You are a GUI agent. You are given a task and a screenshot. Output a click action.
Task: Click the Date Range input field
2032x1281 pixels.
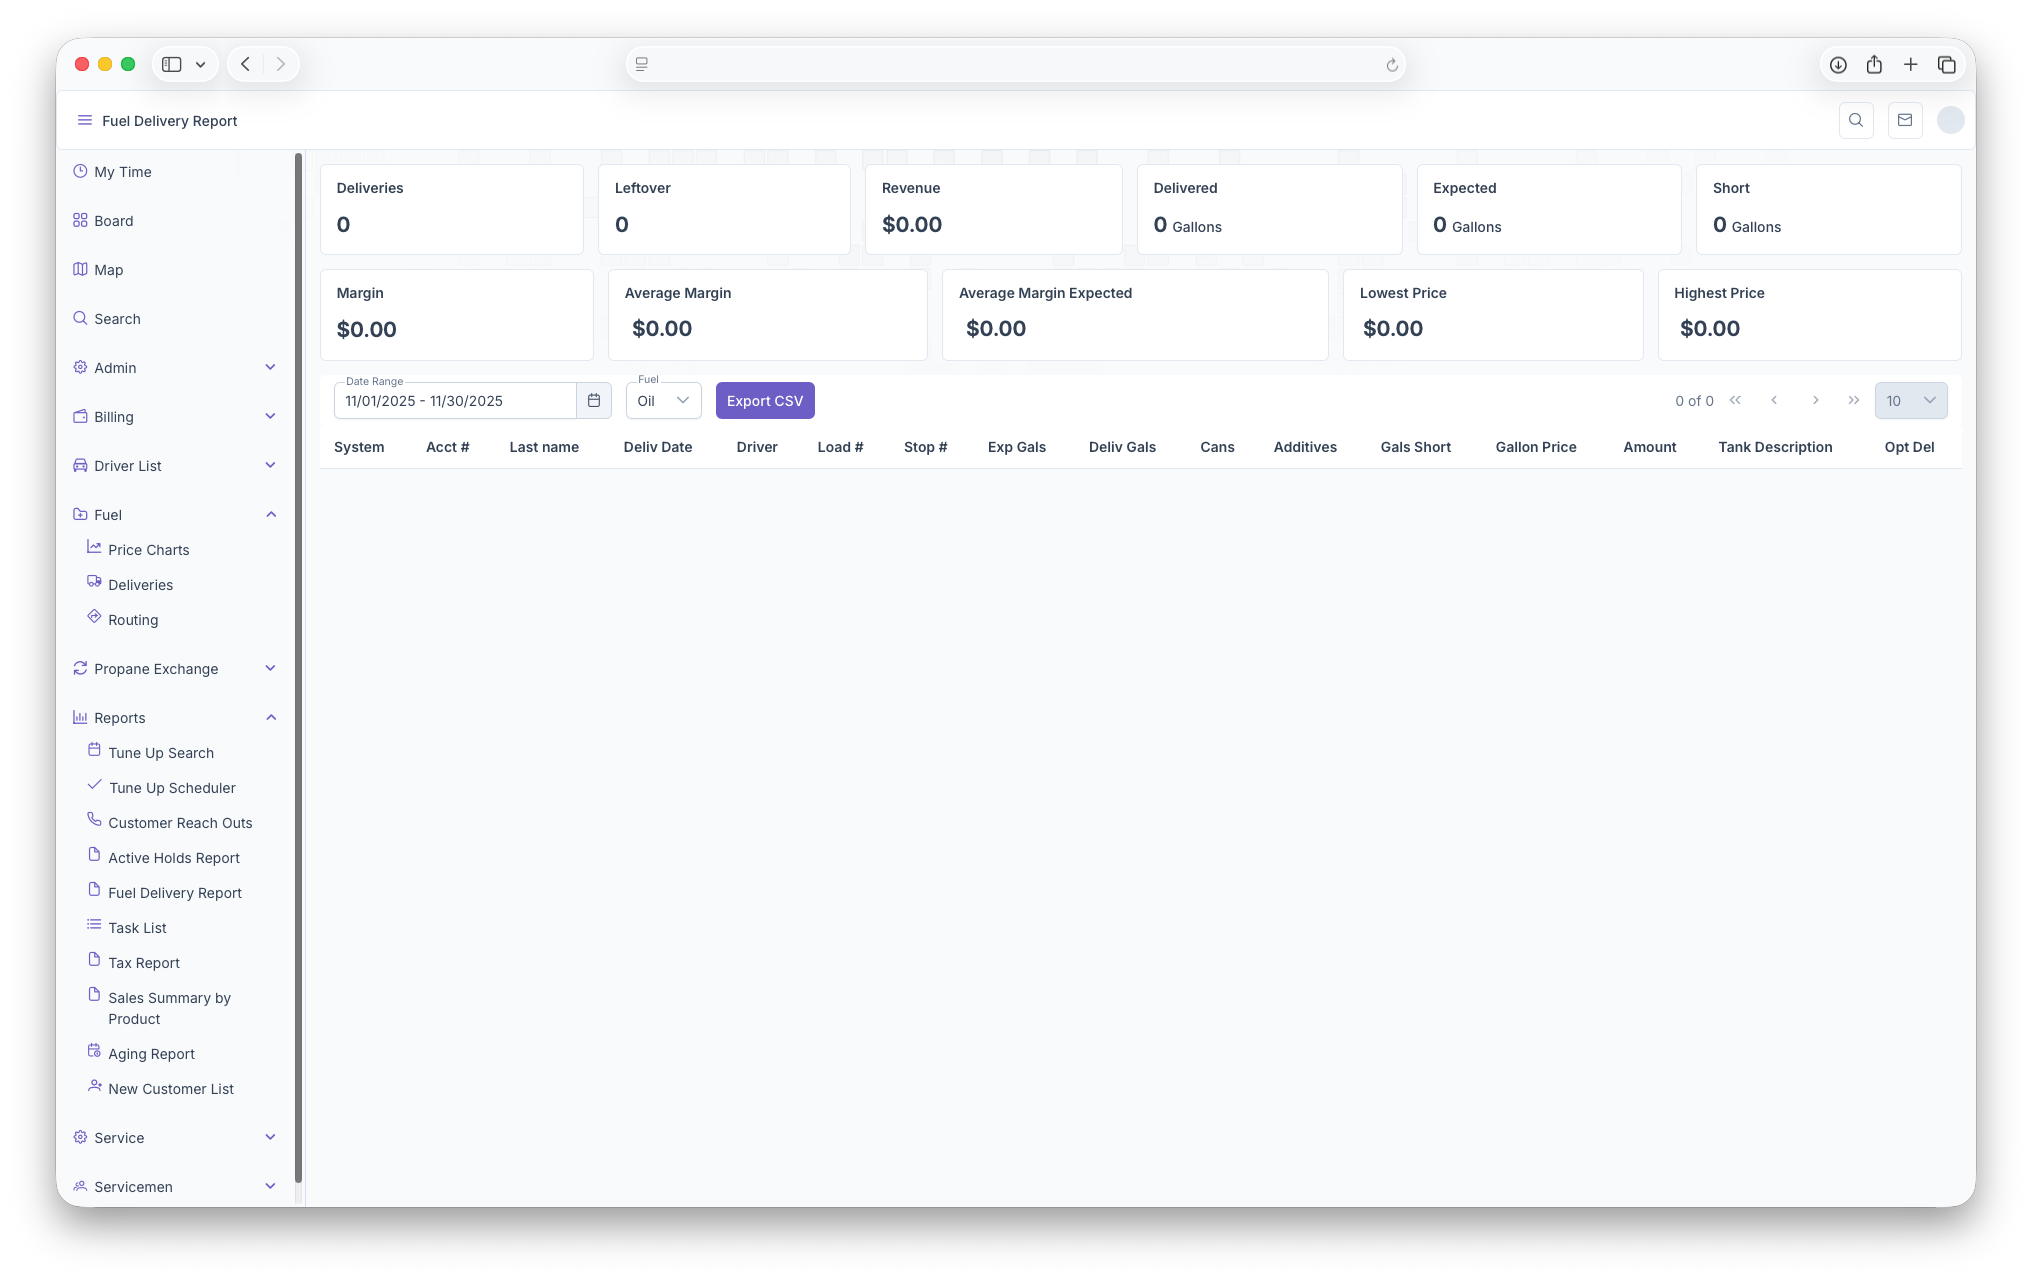(x=455, y=401)
